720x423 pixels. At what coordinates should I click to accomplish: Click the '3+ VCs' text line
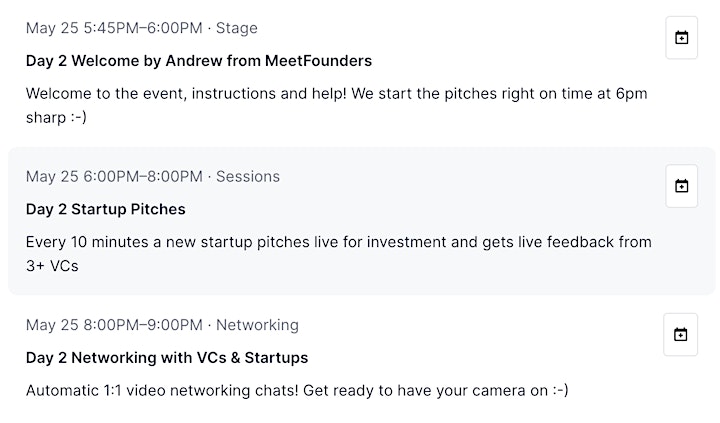point(52,266)
